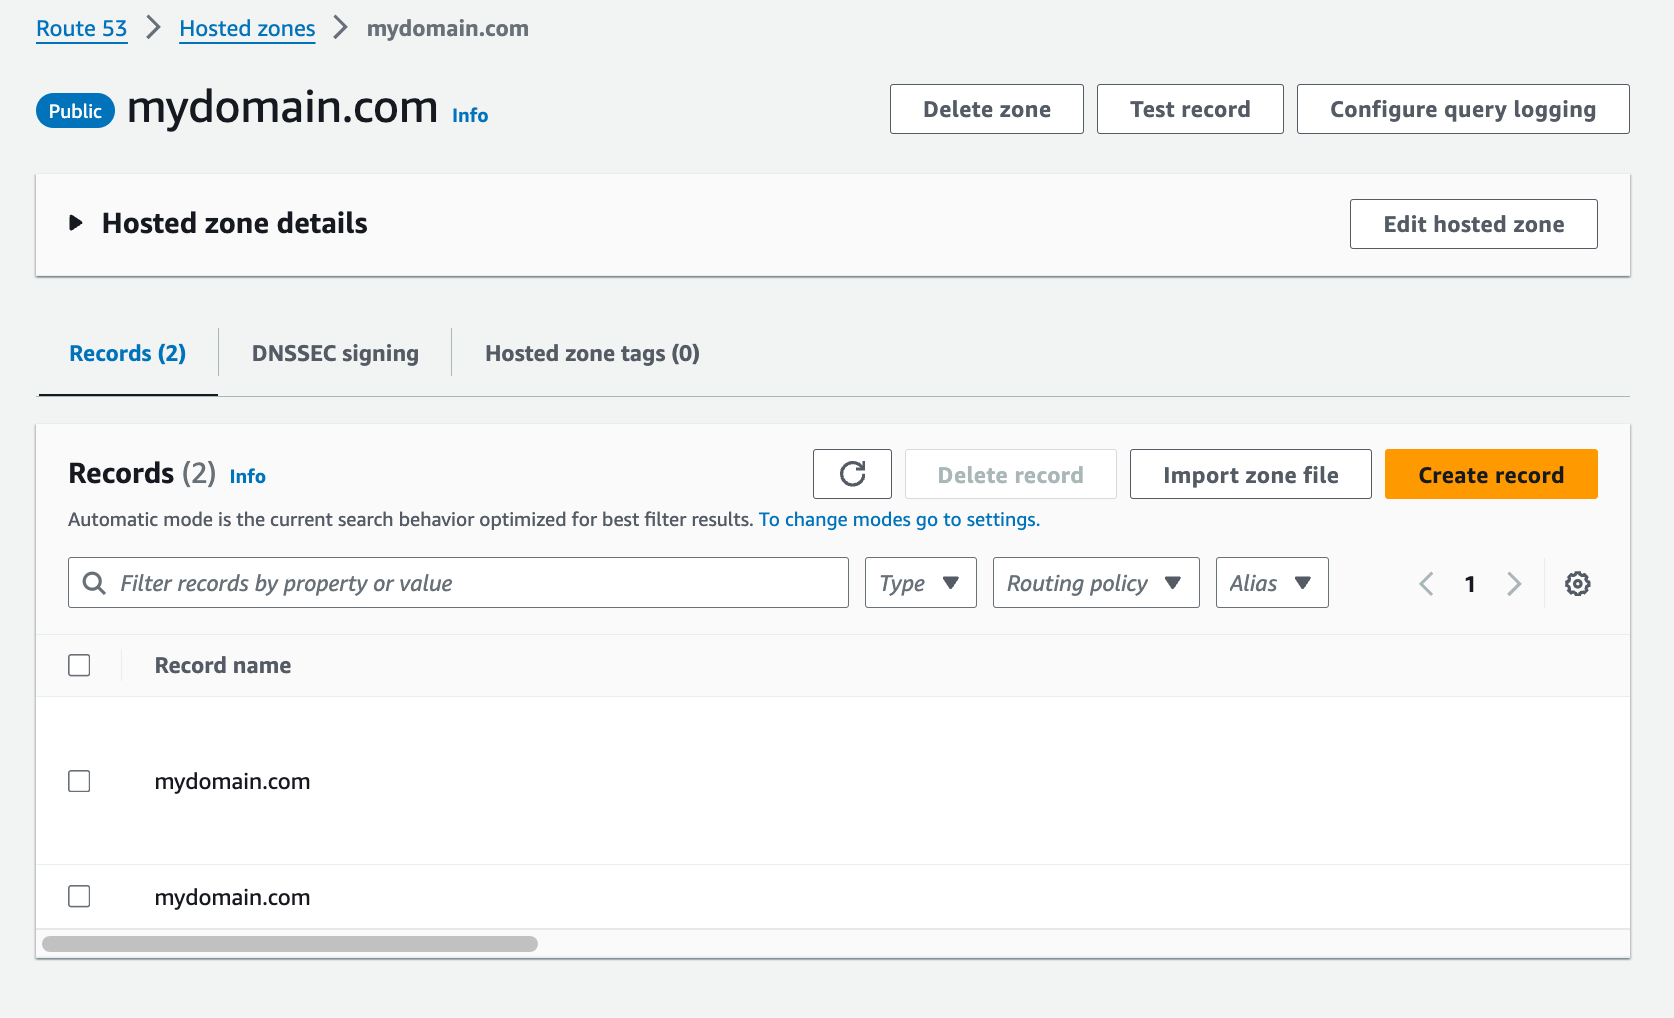Open the Type filter dropdown
Viewport: 1674px width, 1018px height.
pos(920,583)
